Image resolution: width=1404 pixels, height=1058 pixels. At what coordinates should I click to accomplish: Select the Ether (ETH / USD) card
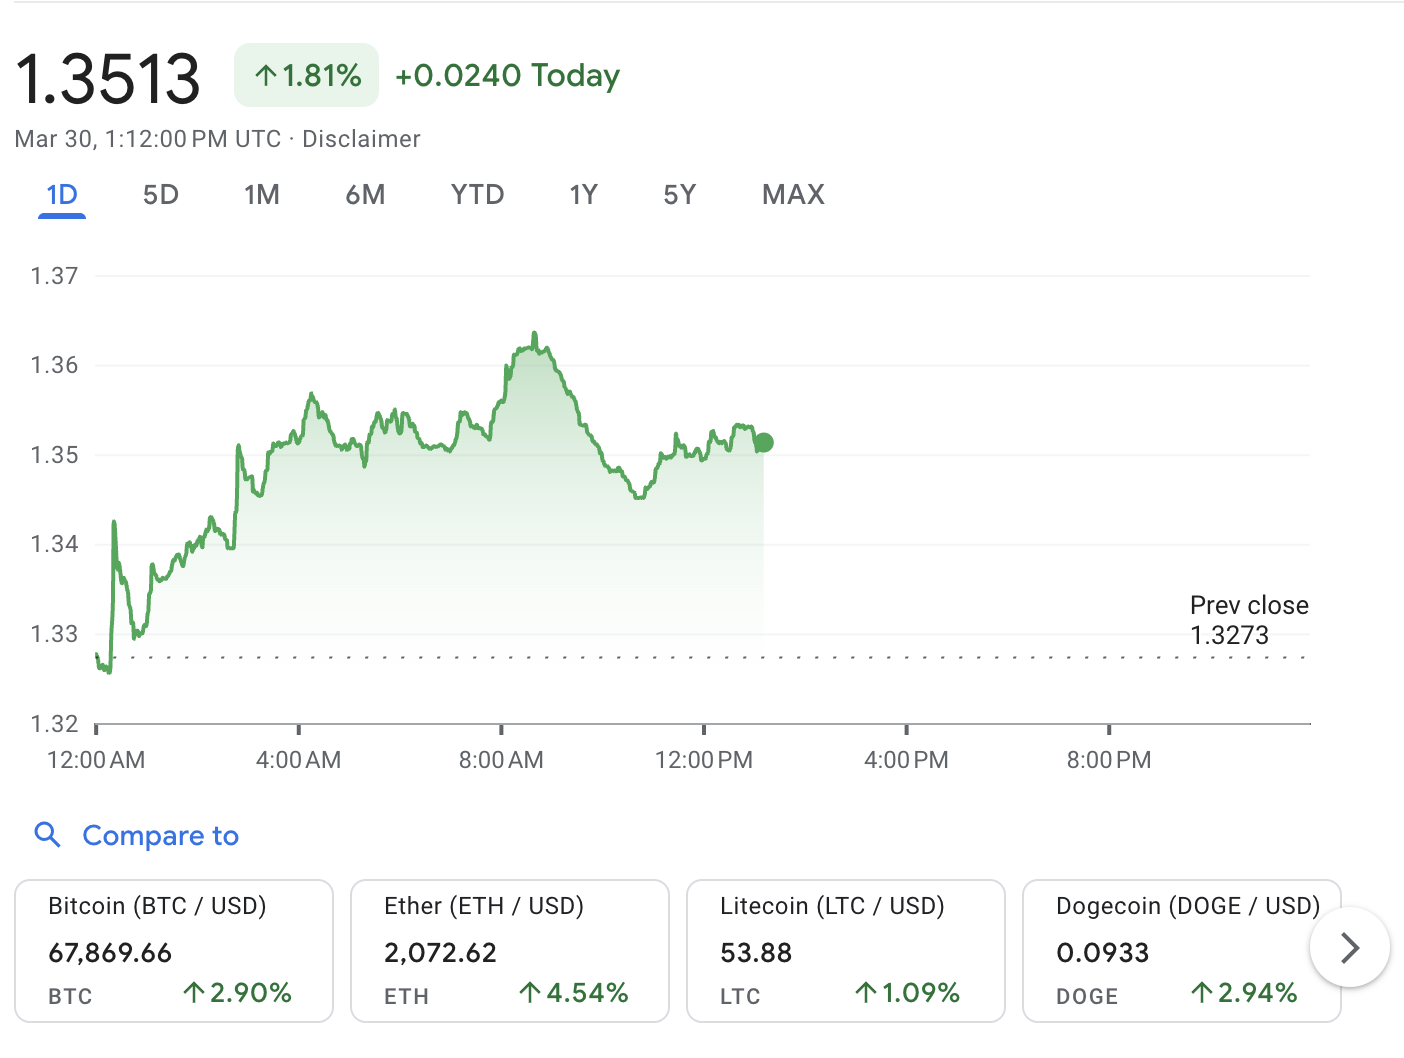[x=509, y=950]
